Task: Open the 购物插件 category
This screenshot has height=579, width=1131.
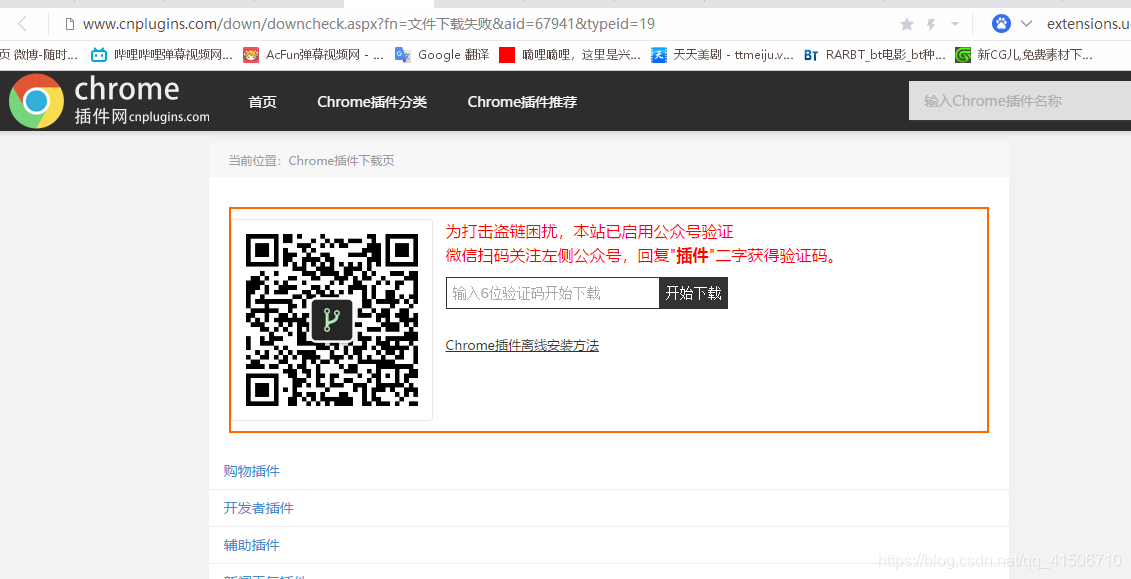Action: [251, 472]
